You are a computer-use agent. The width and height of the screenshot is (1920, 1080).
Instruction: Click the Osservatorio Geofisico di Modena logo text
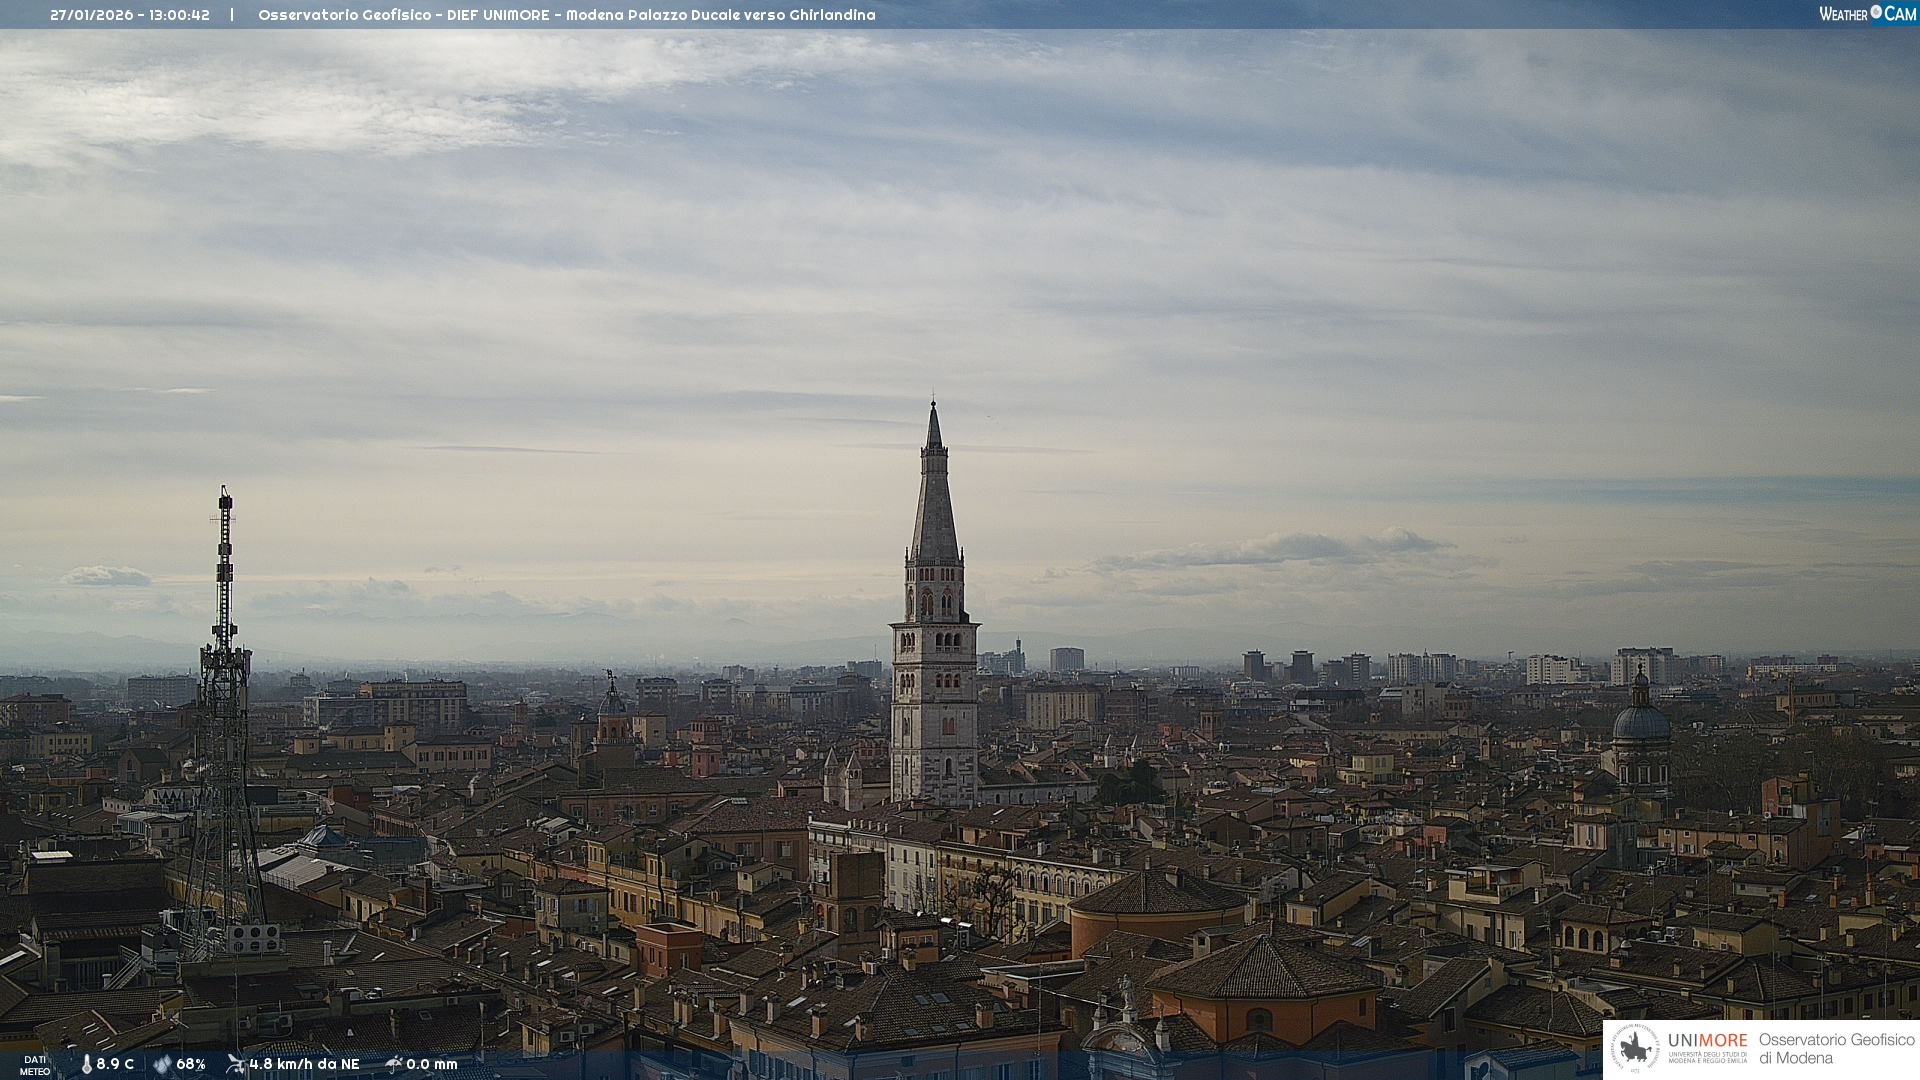point(1836,1049)
